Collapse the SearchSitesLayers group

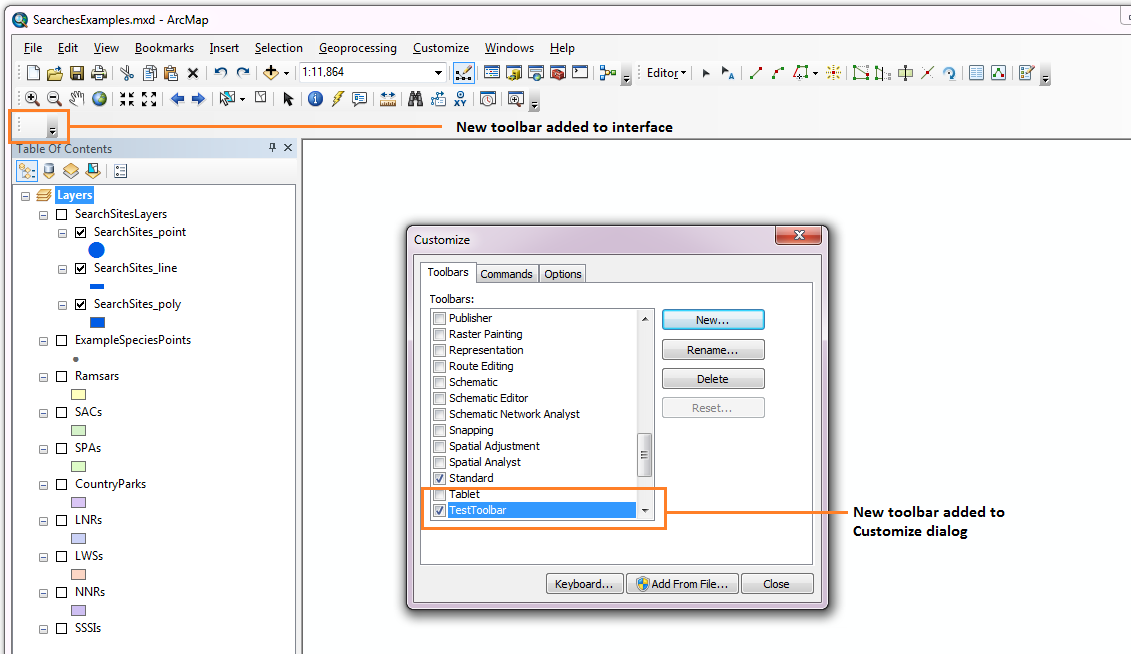click(43, 215)
